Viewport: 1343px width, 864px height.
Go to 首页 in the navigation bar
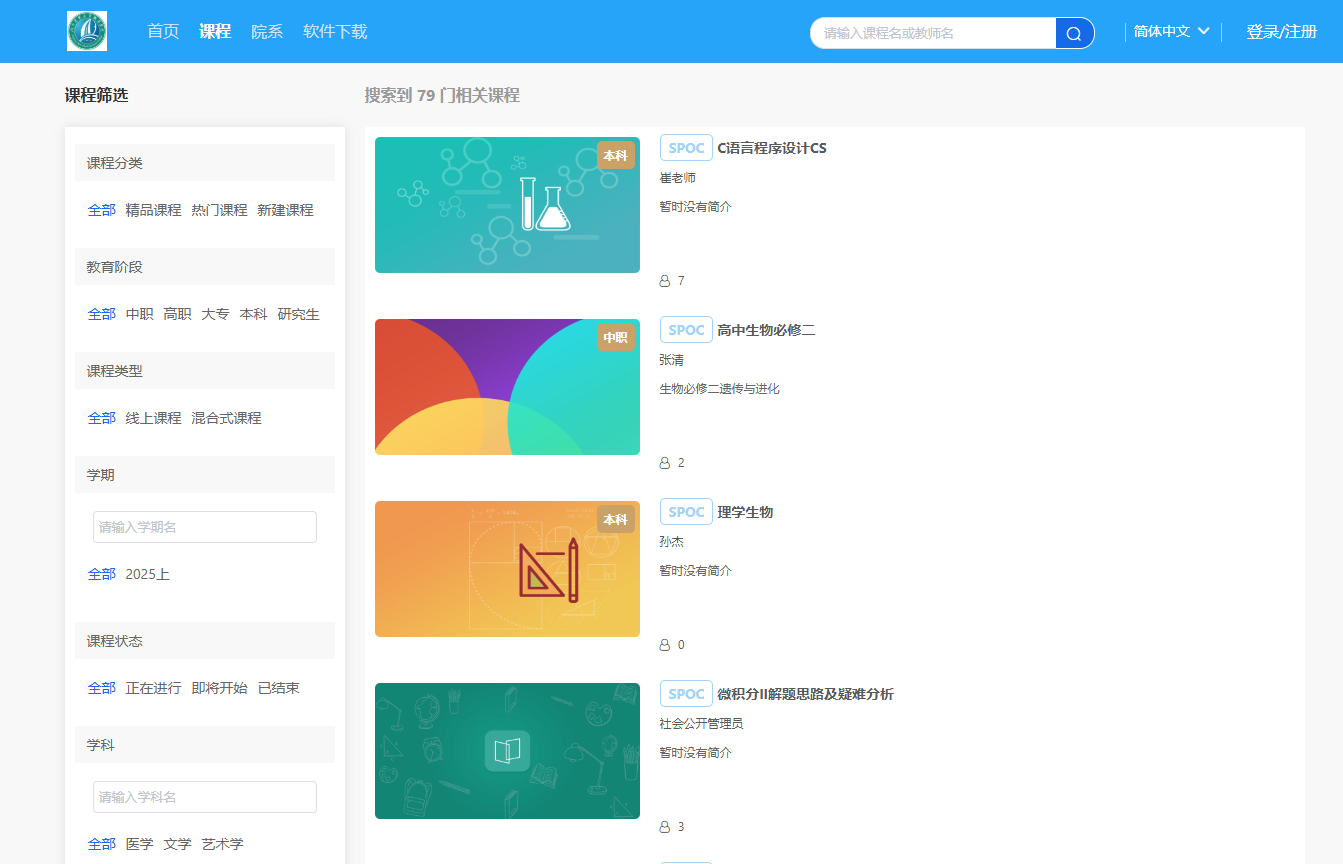click(163, 31)
